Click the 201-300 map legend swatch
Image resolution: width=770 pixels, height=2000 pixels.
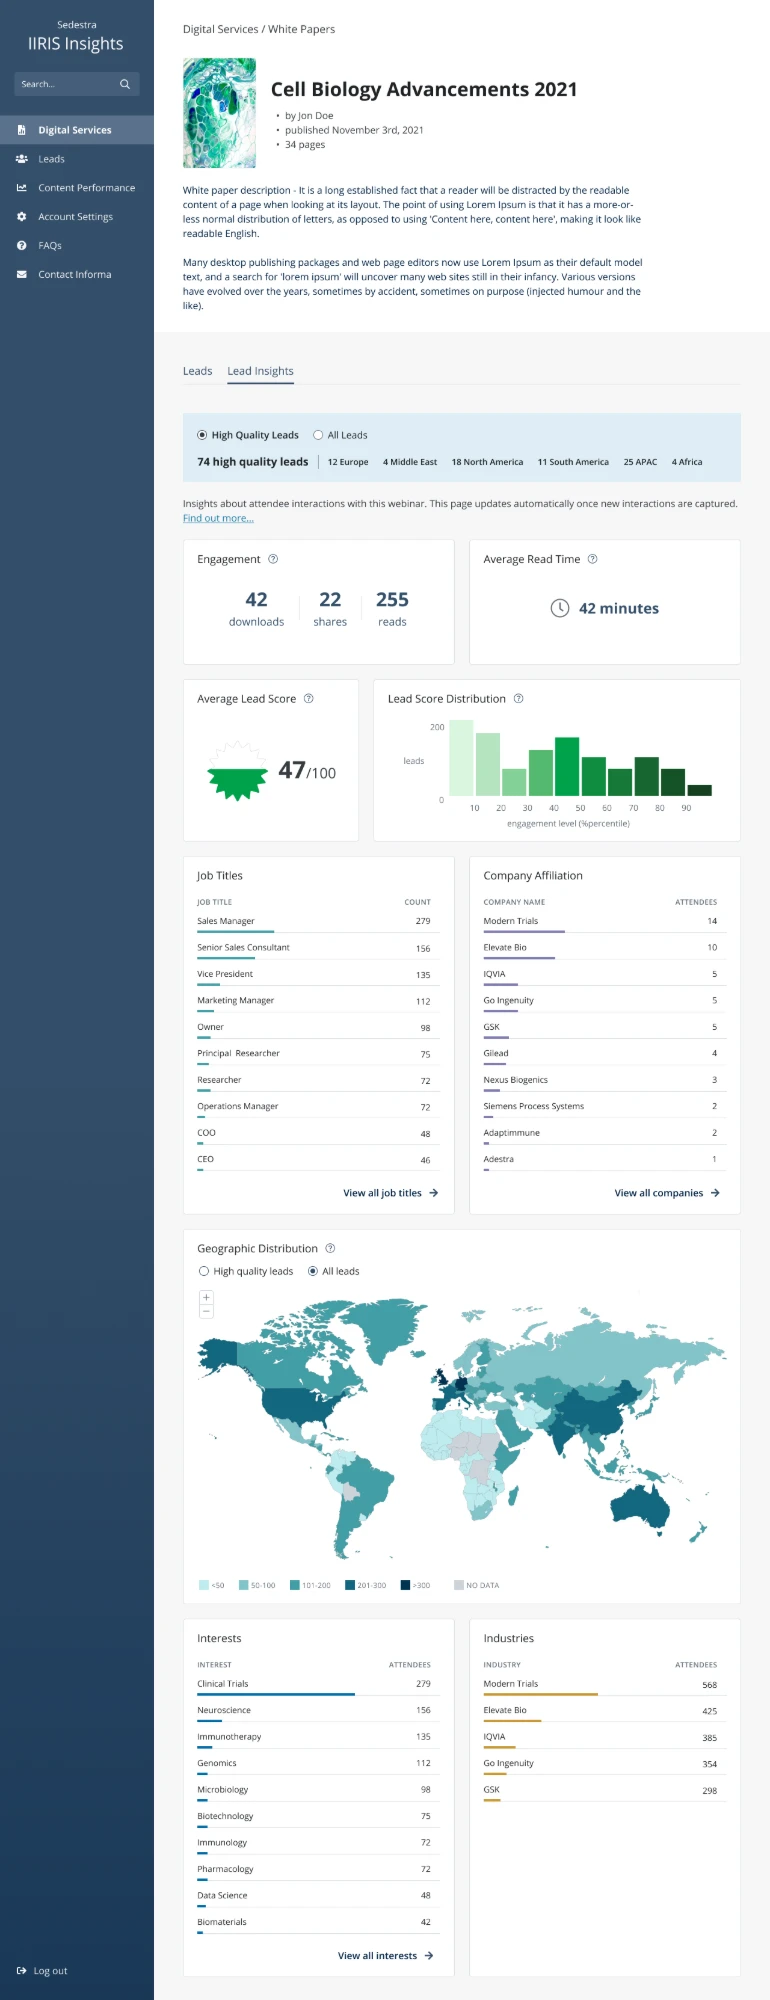[350, 1585]
